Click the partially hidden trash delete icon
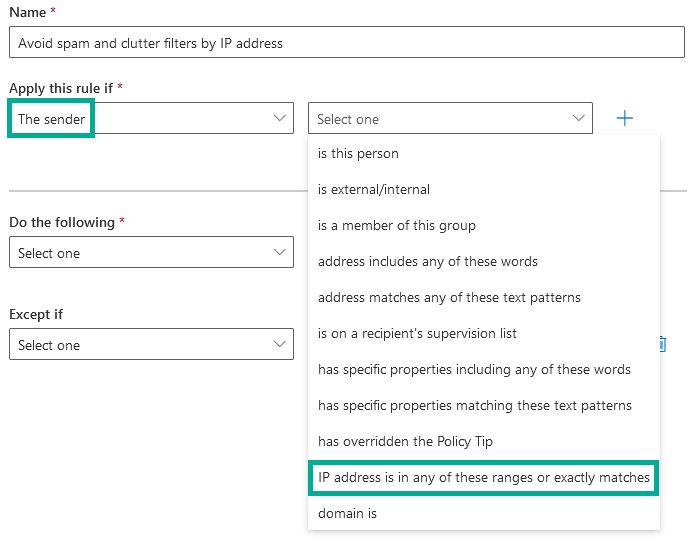 [663, 344]
